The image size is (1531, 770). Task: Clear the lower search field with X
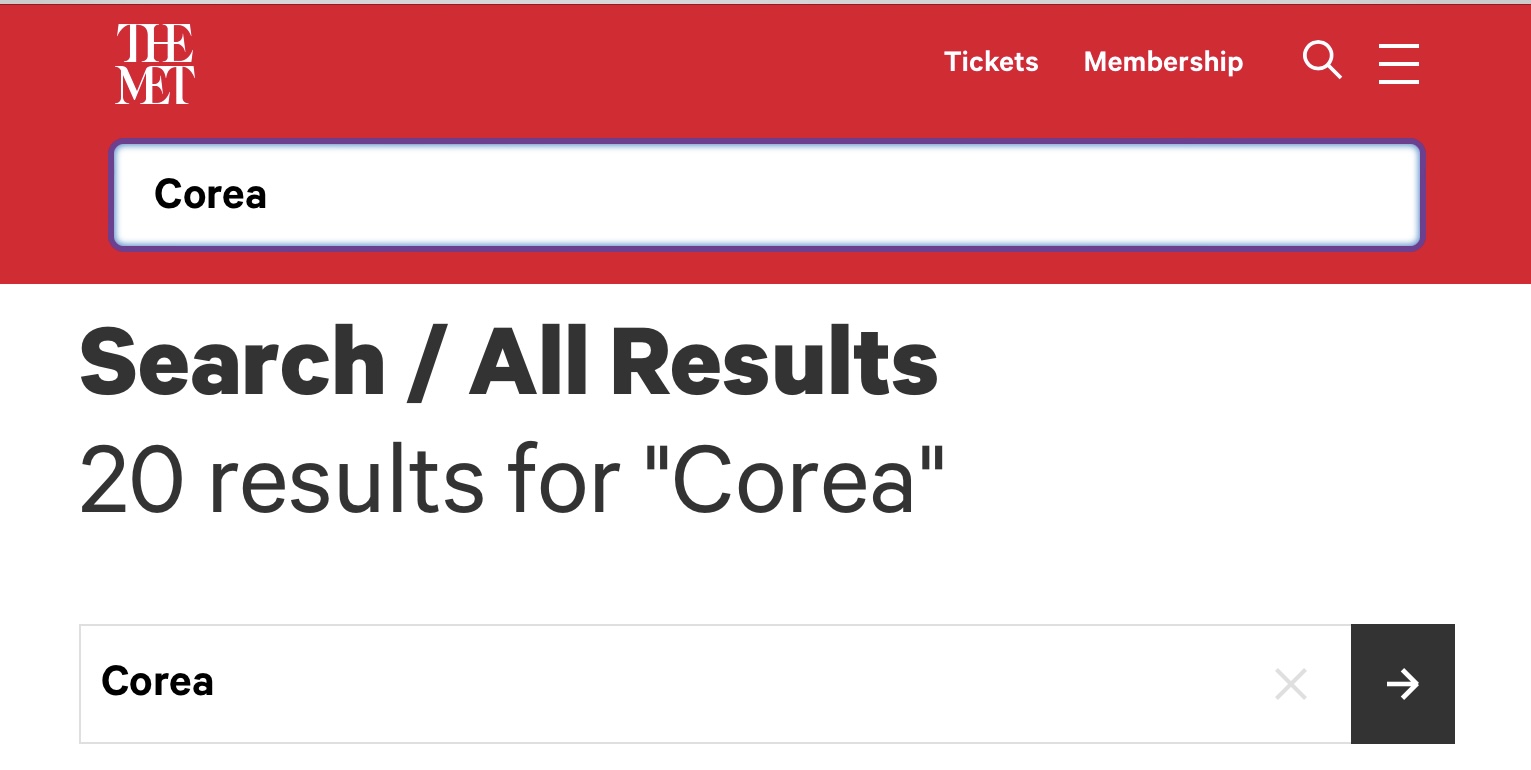pyautogui.click(x=1291, y=685)
